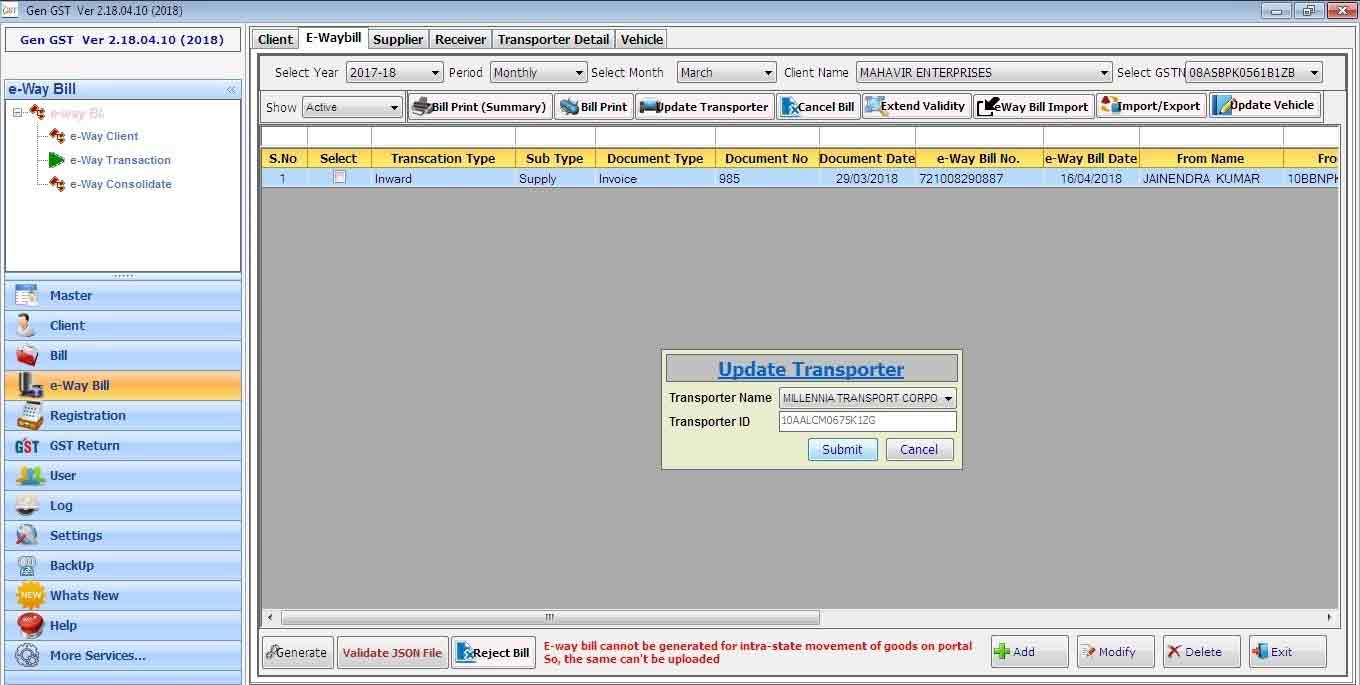
Task: Click the Transporter ID input field
Action: pyautogui.click(x=867, y=422)
